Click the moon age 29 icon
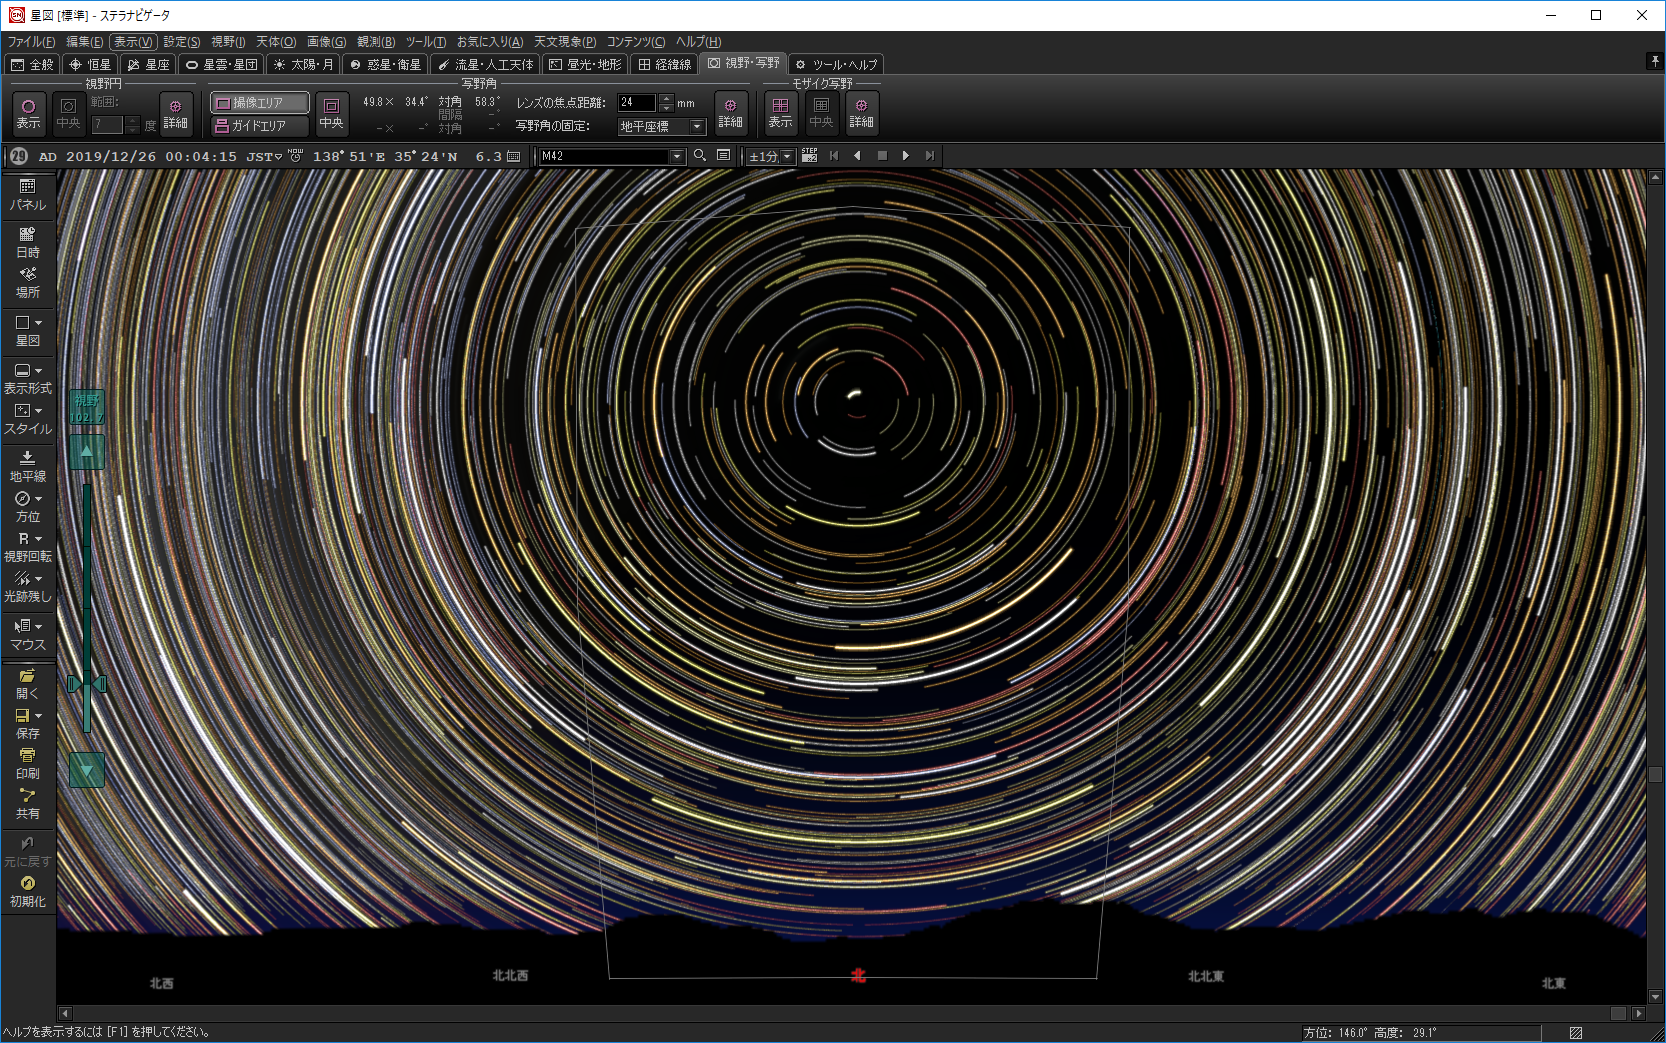 point(19,156)
